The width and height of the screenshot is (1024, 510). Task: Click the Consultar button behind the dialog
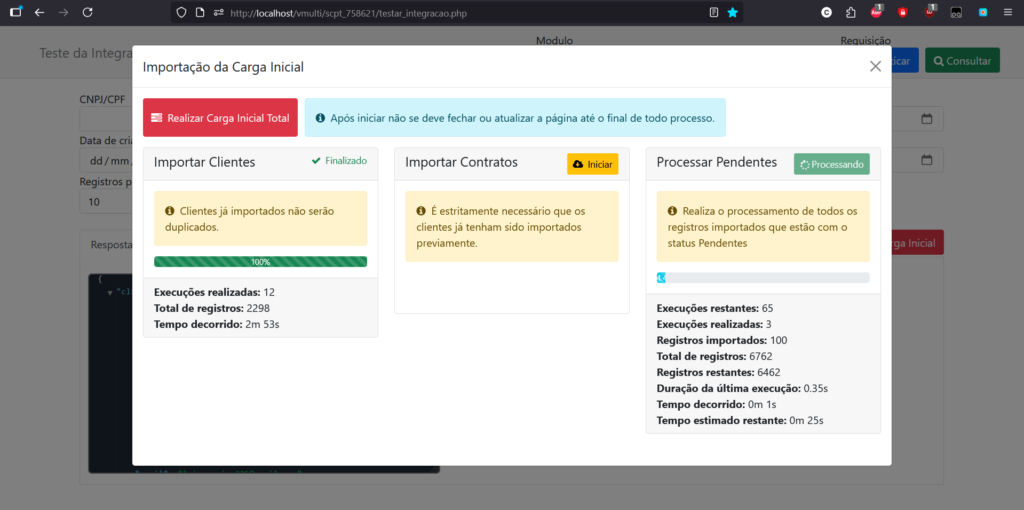click(x=962, y=61)
